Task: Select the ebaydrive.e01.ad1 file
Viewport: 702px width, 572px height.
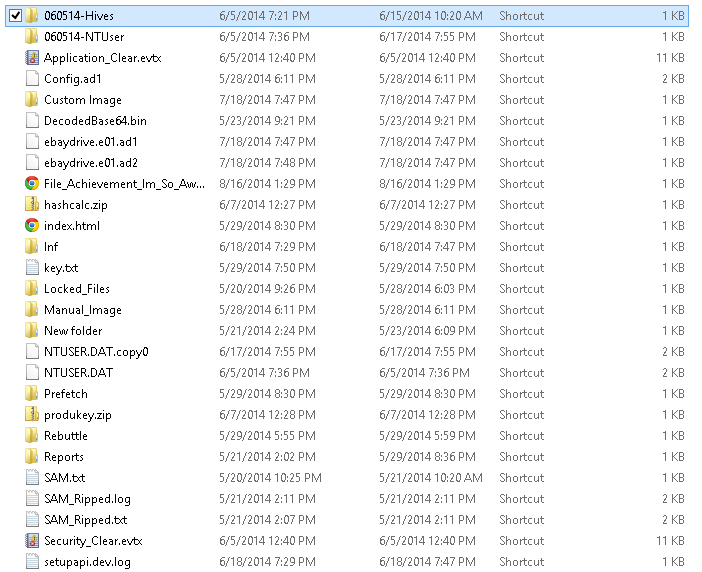Action: (x=90, y=142)
